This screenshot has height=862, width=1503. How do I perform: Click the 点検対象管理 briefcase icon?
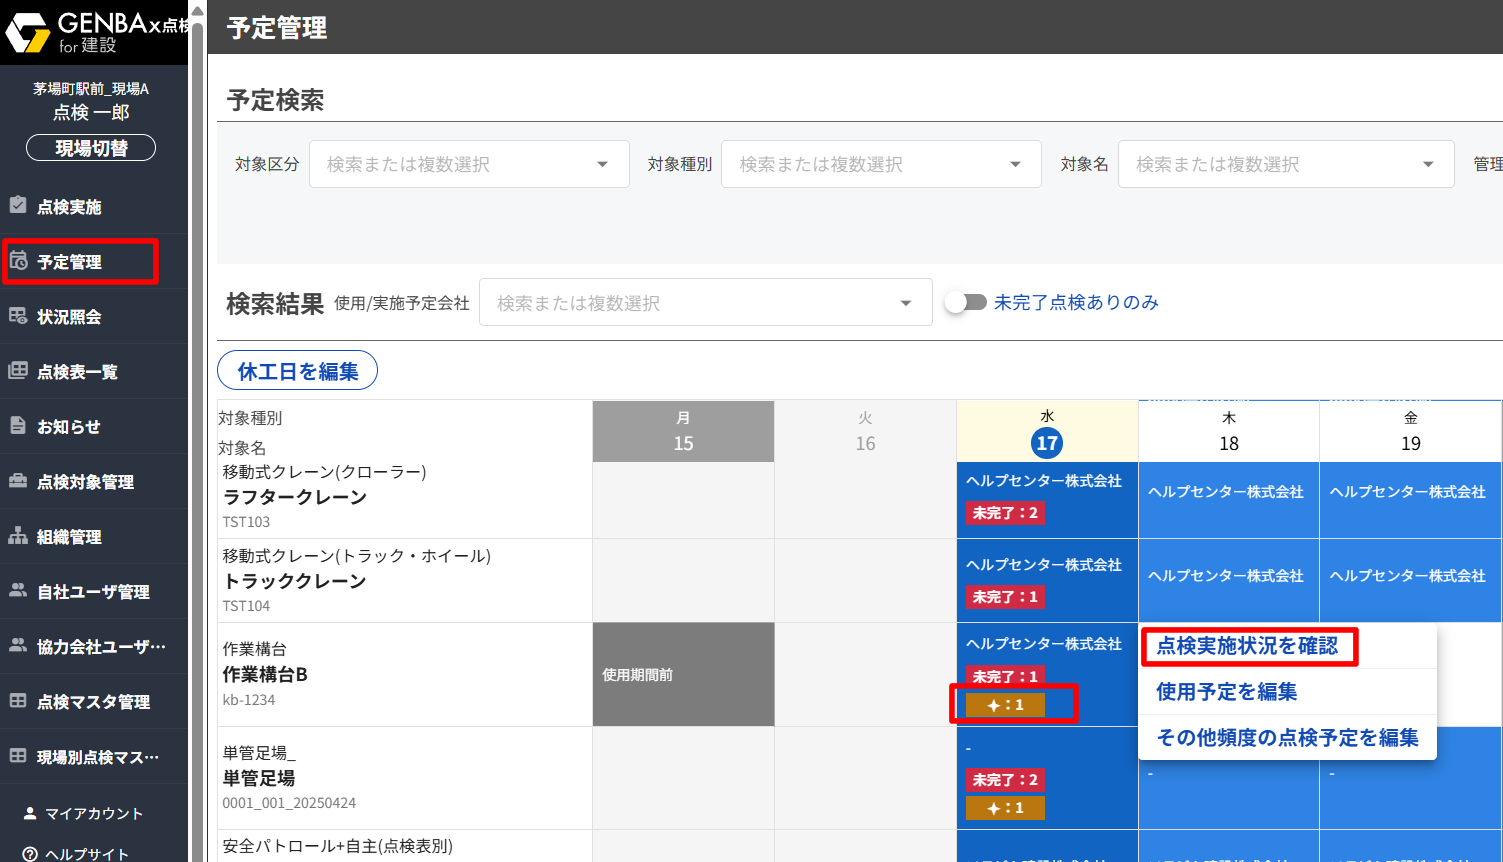coord(18,481)
